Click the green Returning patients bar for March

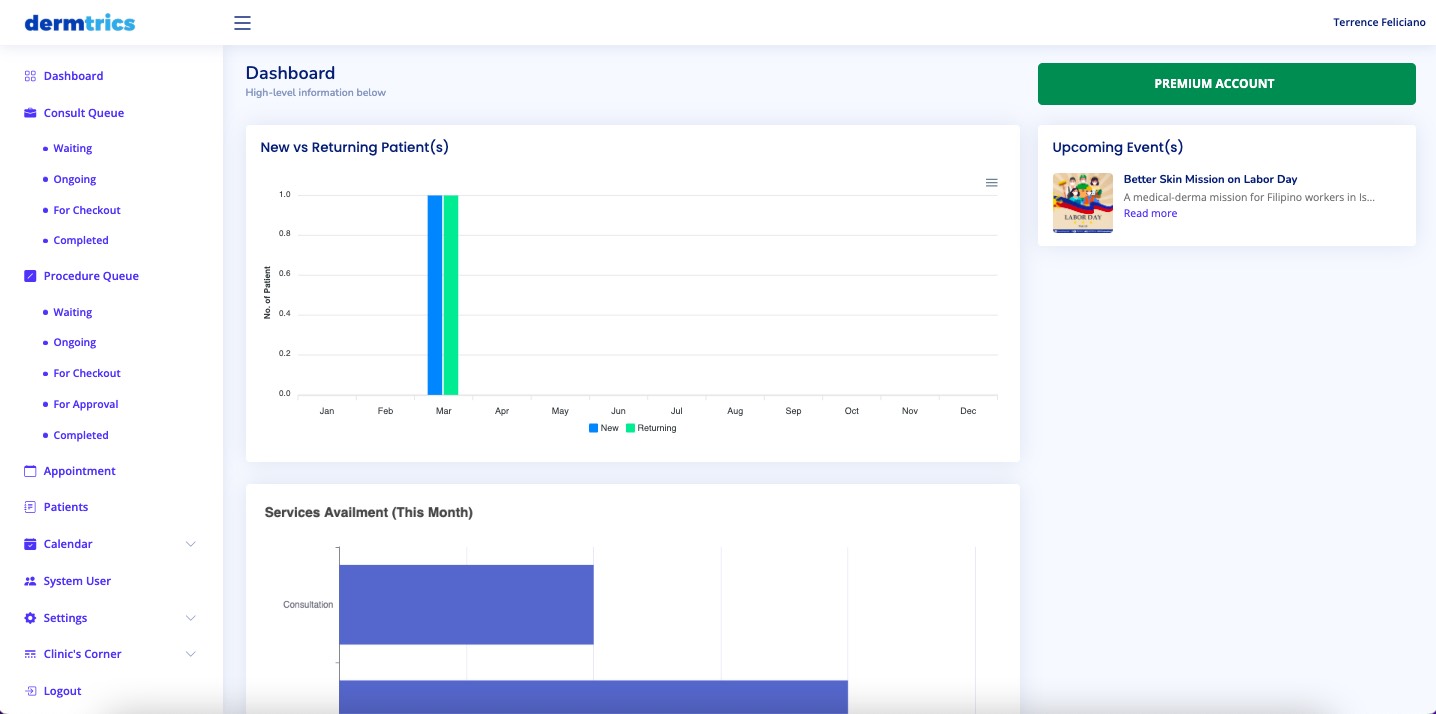[450, 295]
